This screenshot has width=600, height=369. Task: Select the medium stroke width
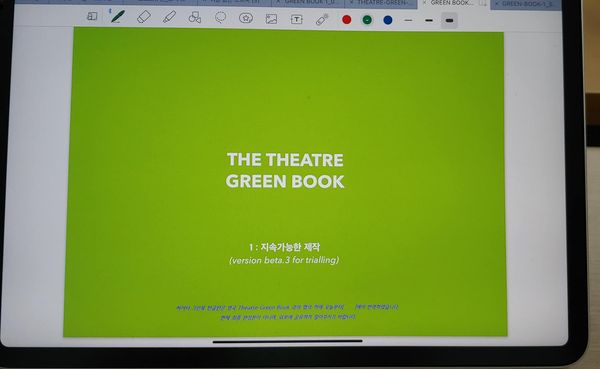[x=429, y=20]
